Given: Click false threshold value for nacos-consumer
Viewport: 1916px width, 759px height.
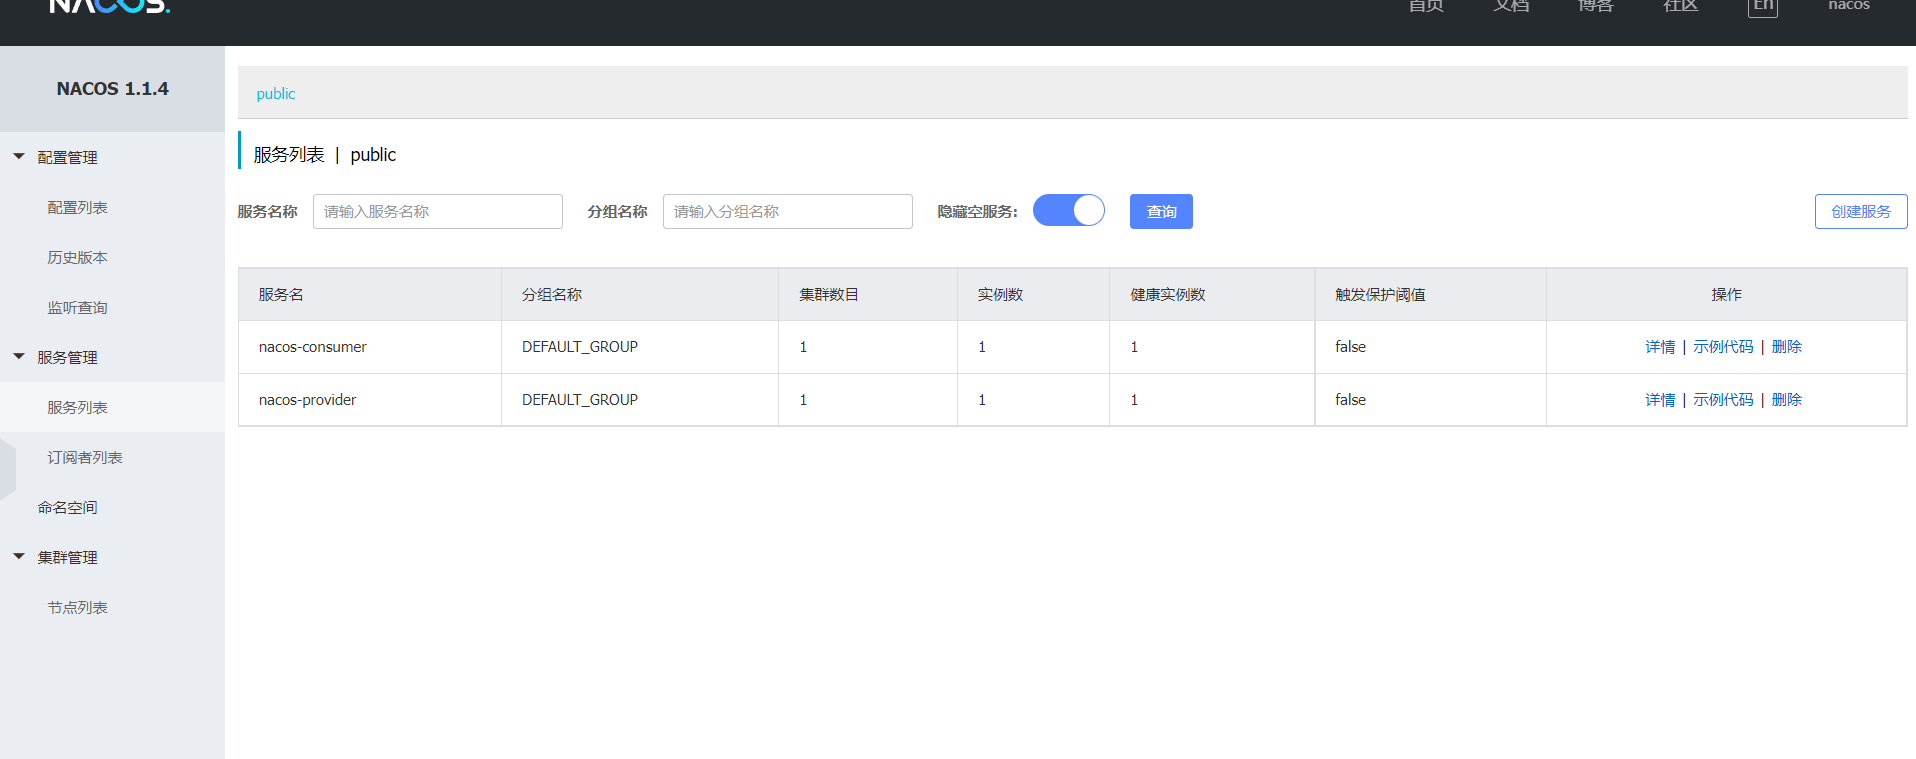Looking at the screenshot, I should 1350,347.
